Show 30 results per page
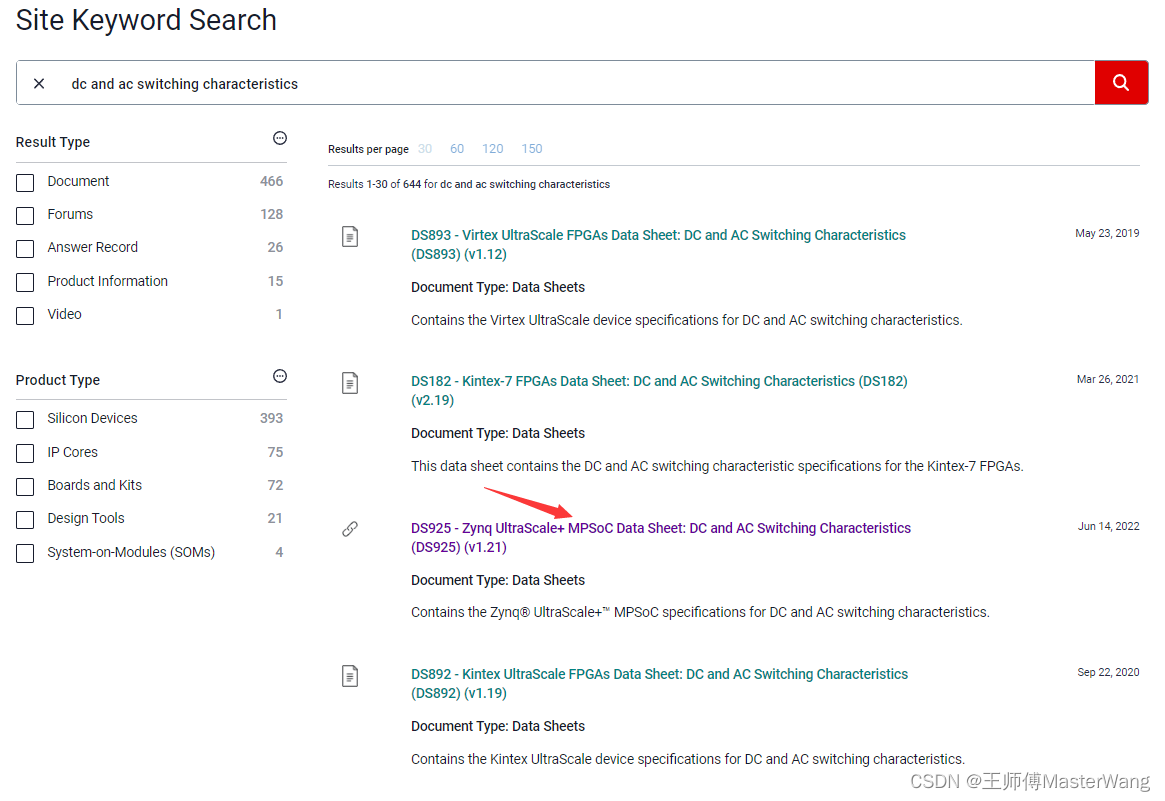The width and height of the screenshot is (1165, 801). point(425,149)
